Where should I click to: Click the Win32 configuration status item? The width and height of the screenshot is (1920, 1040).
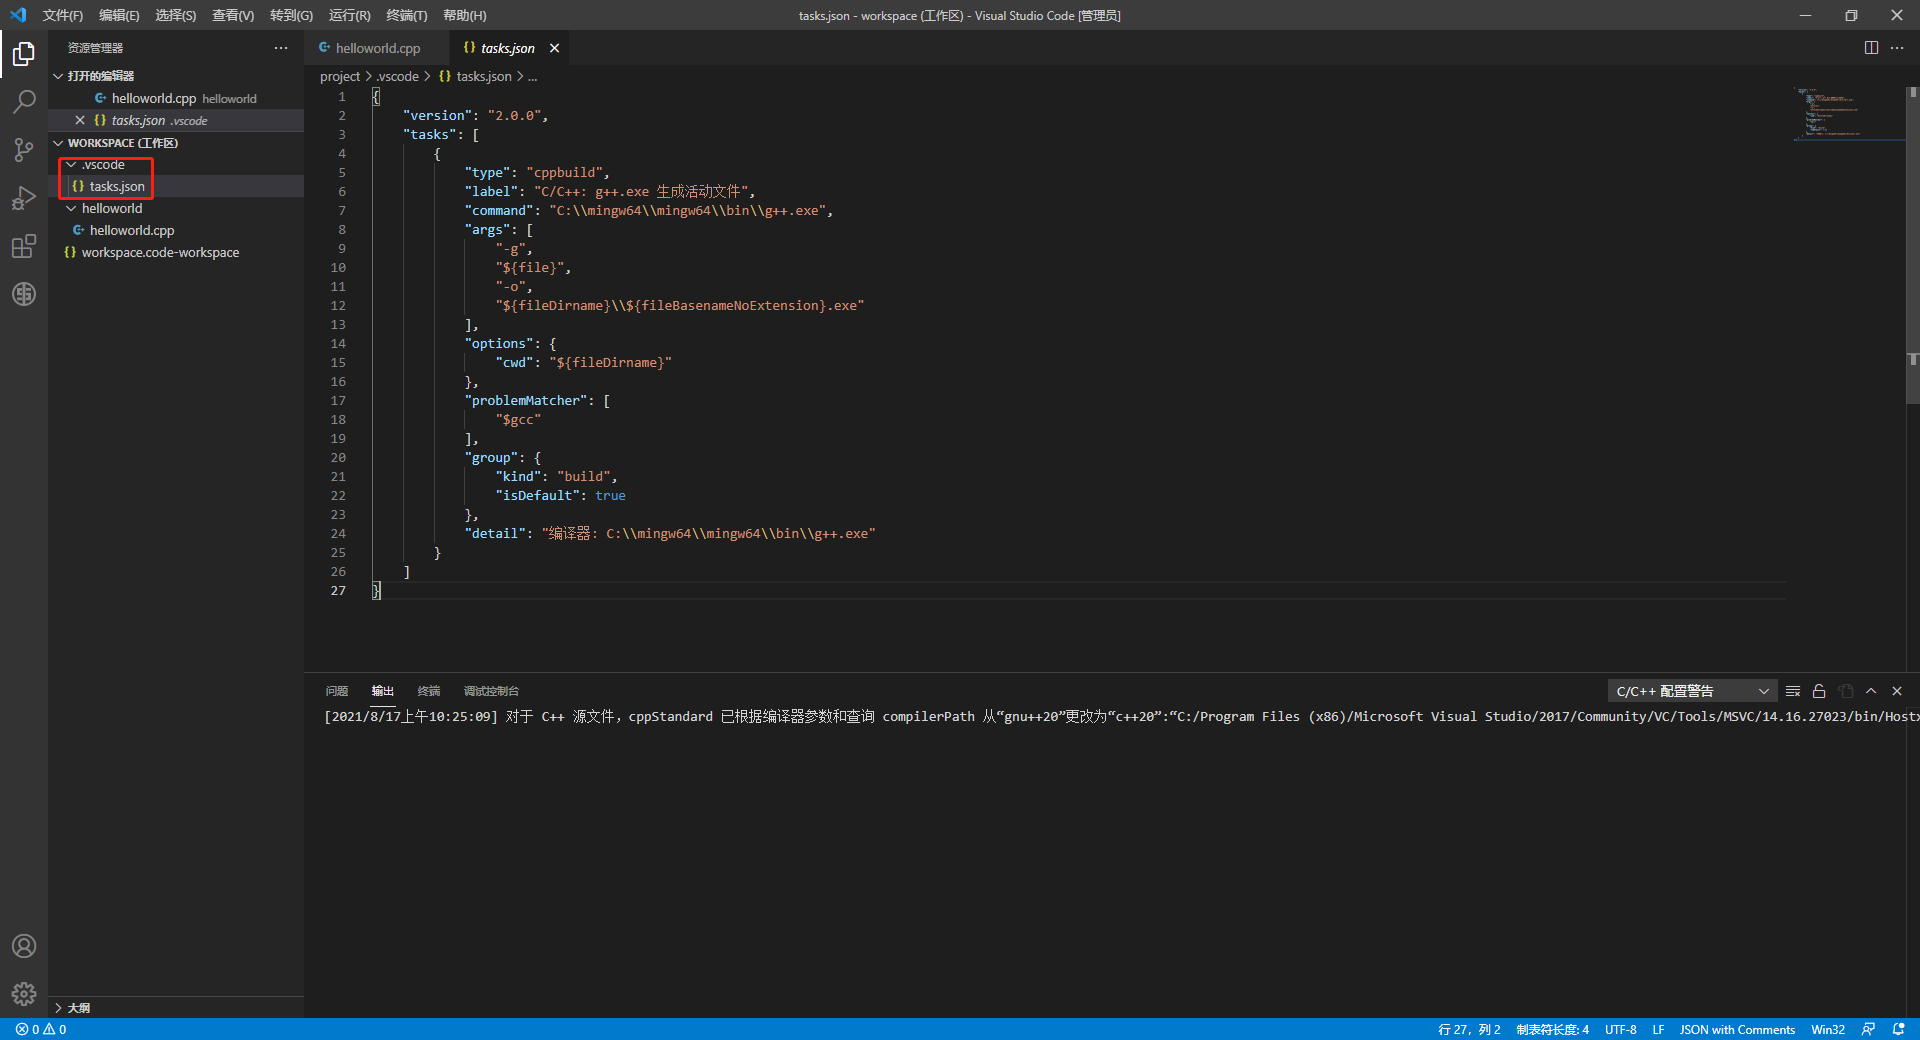click(x=1828, y=1029)
